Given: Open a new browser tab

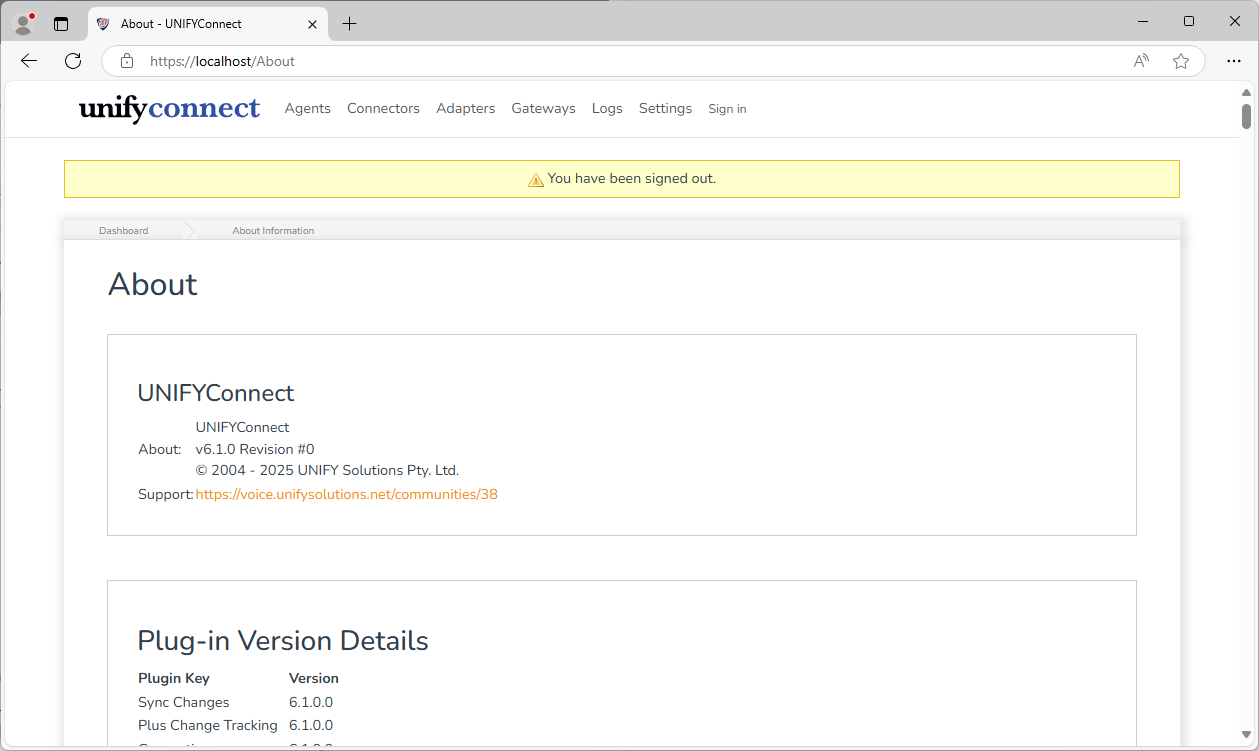Looking at the screenshot, I should point(349,24).
